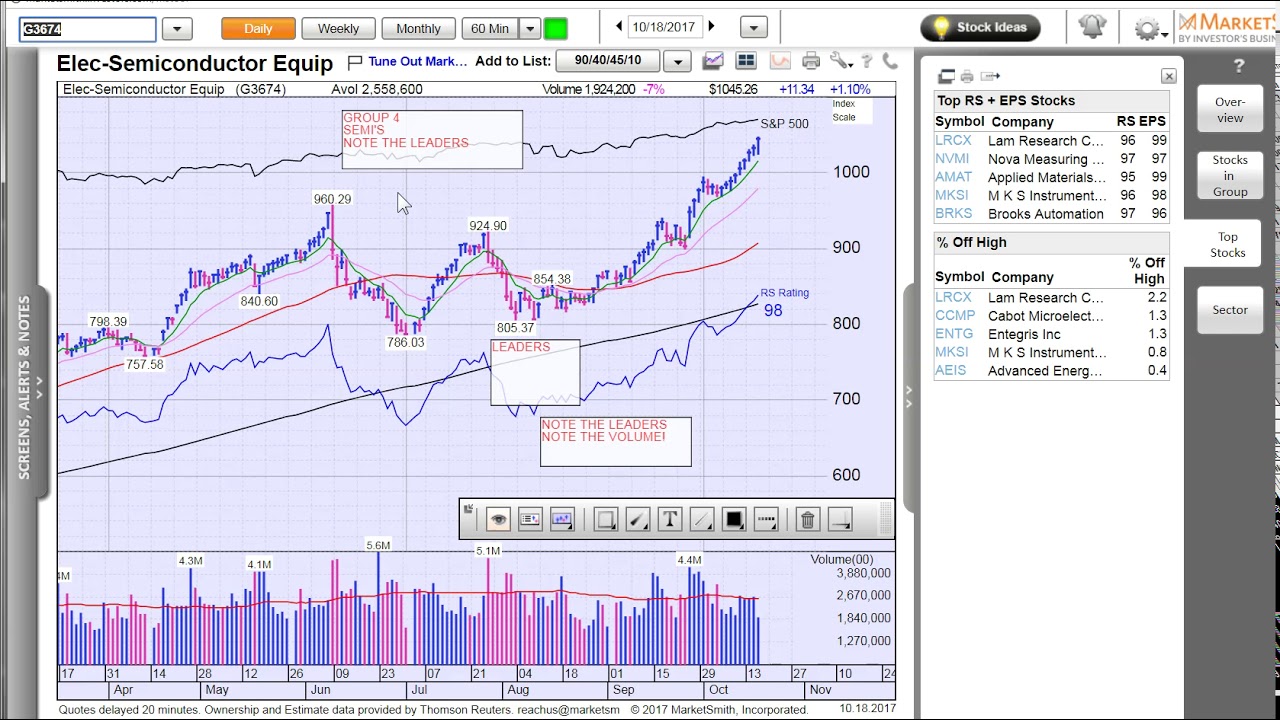Click the green status indicator square
Screen dimensions: 1280x720
coord(556,28)
